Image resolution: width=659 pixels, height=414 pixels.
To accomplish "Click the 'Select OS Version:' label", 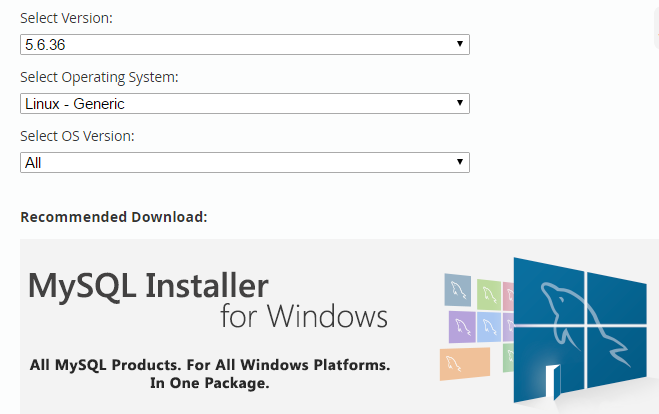I will pos(77,136).
